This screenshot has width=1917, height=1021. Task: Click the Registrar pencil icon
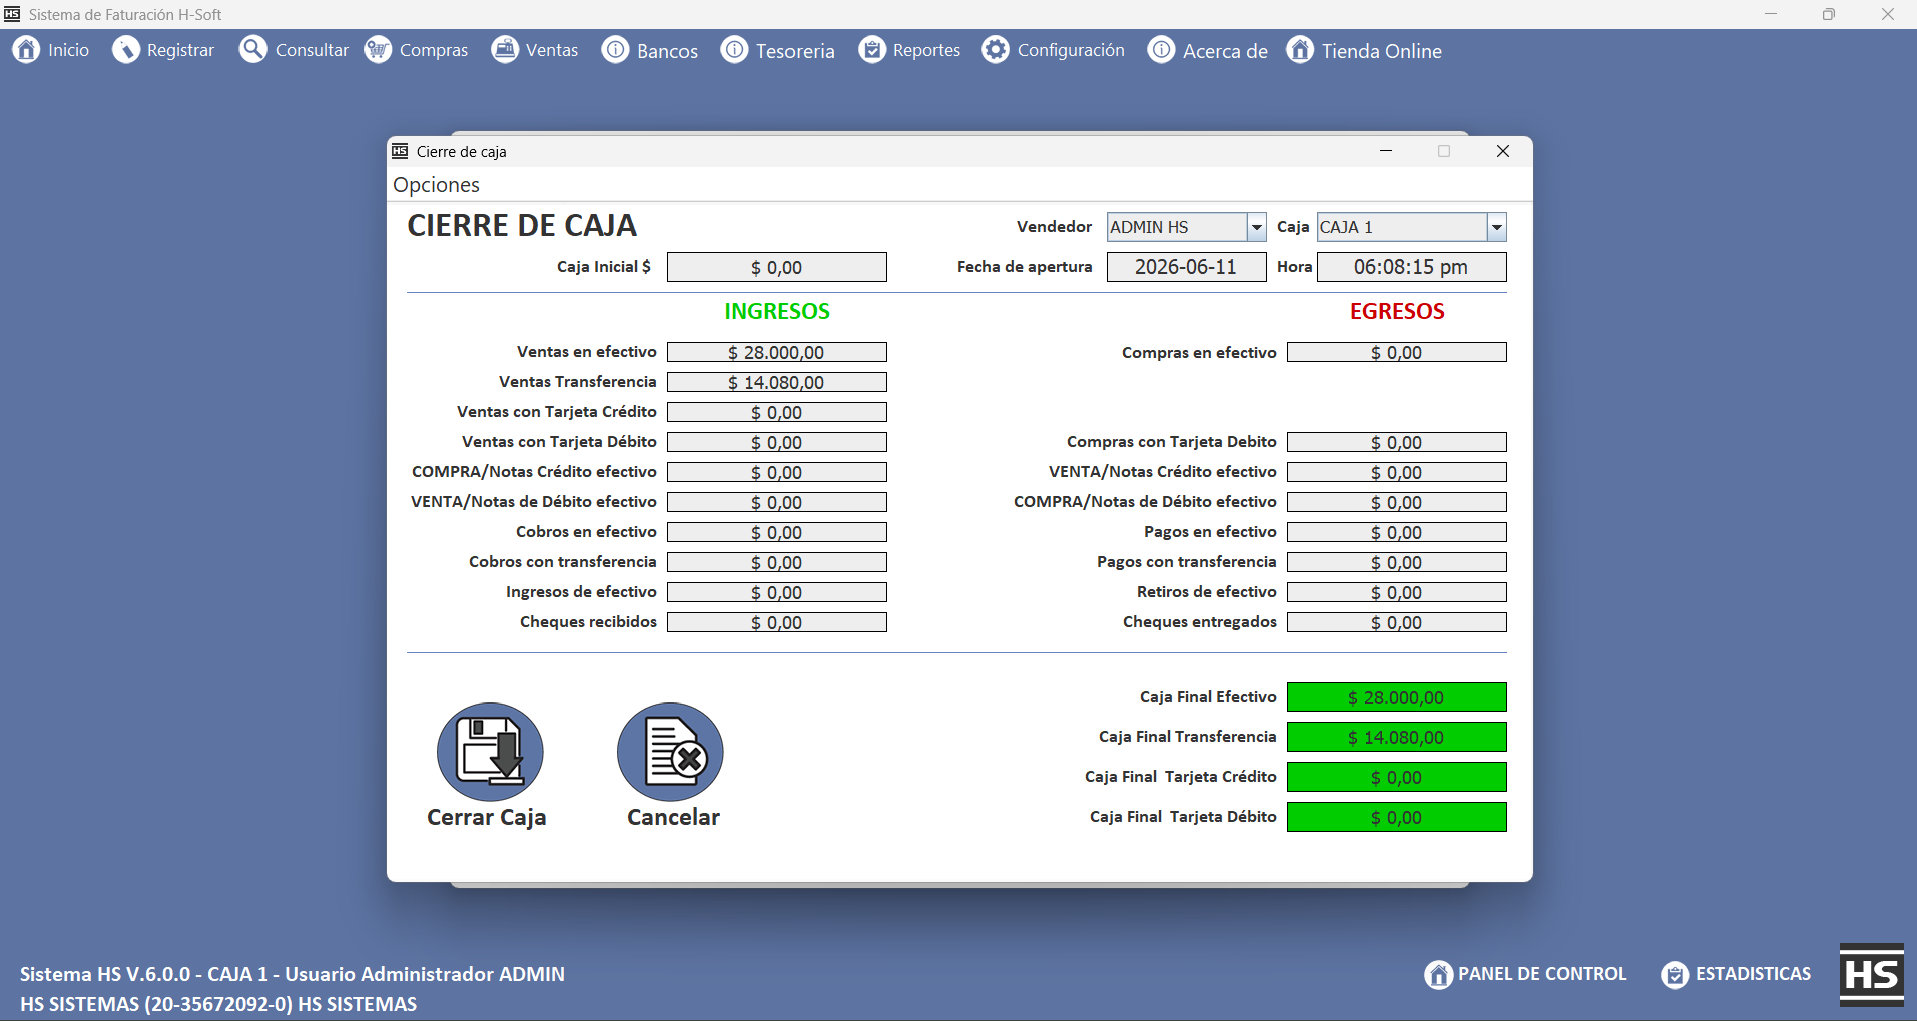pyautogui.click(x=126, y=49)
